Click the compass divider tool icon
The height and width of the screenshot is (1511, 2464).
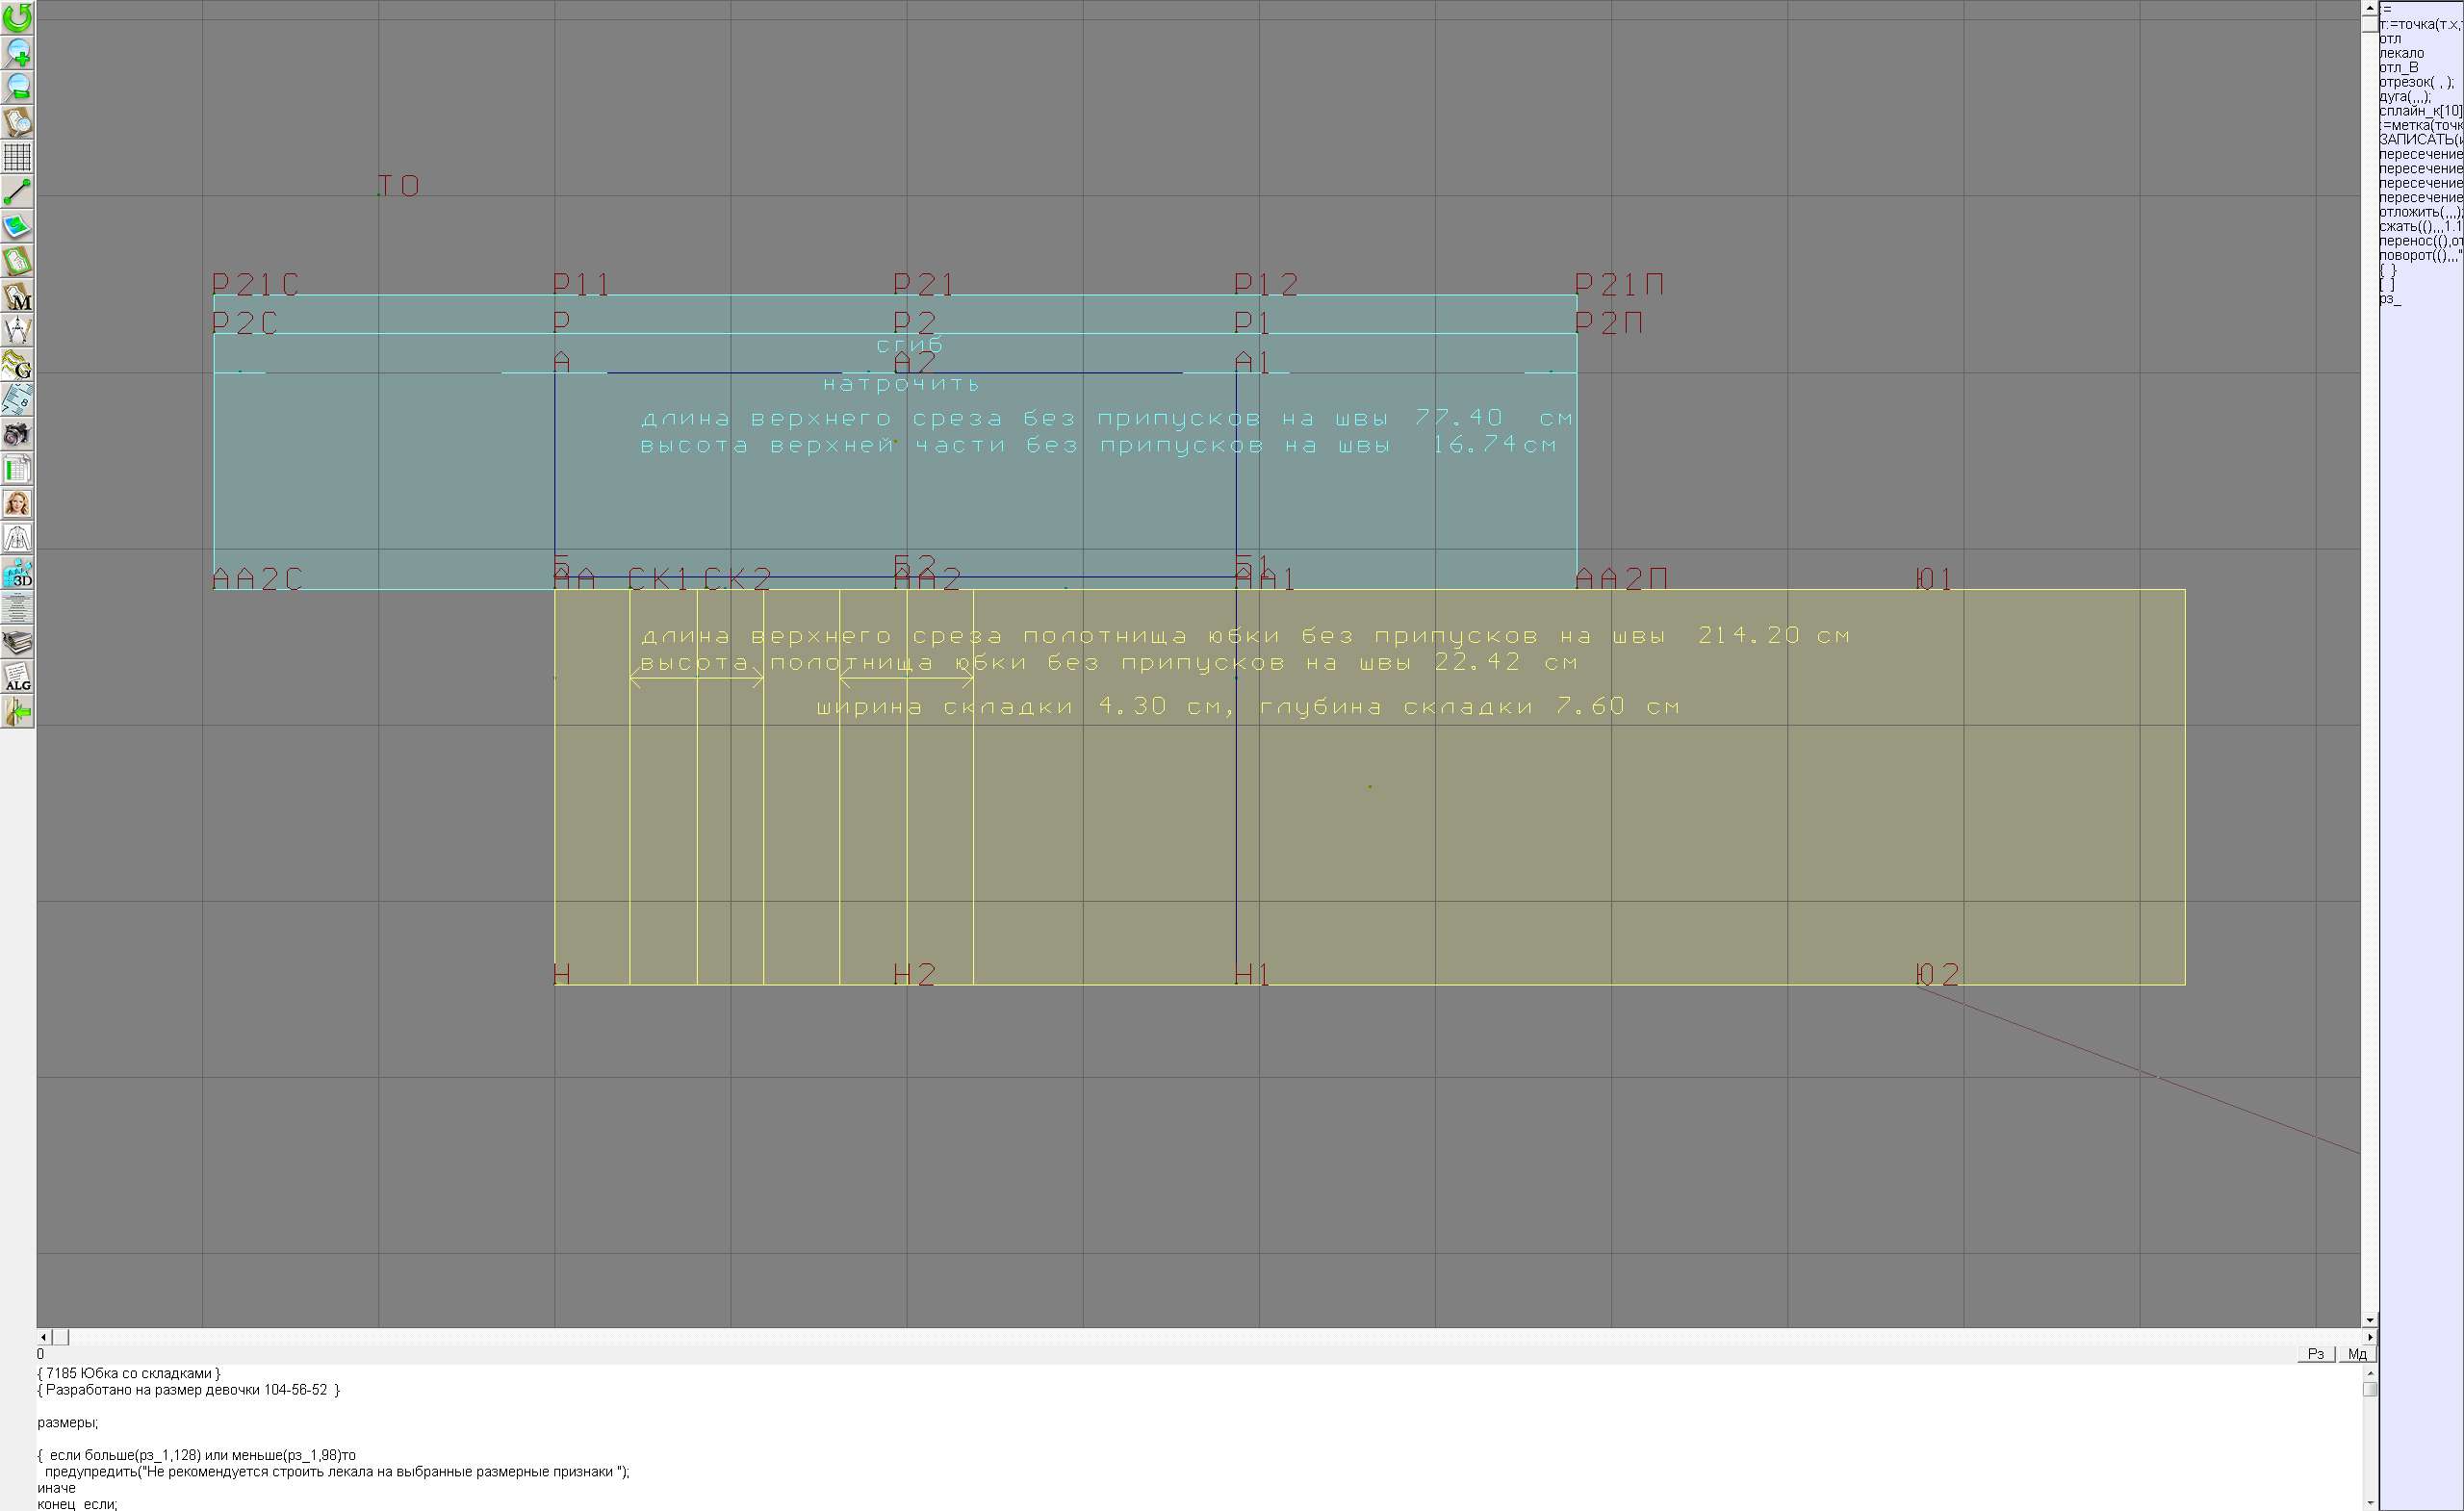tap(17, 330)
